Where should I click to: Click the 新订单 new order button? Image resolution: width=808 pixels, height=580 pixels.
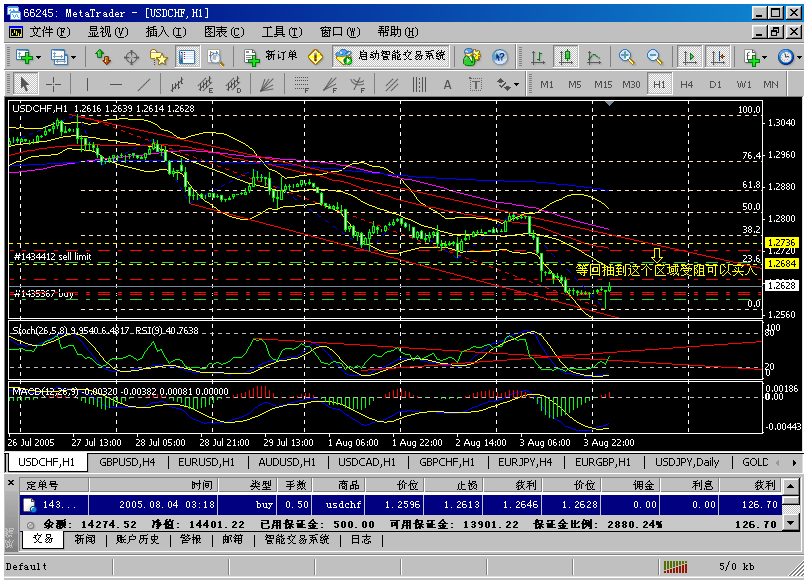click(271, 57)
